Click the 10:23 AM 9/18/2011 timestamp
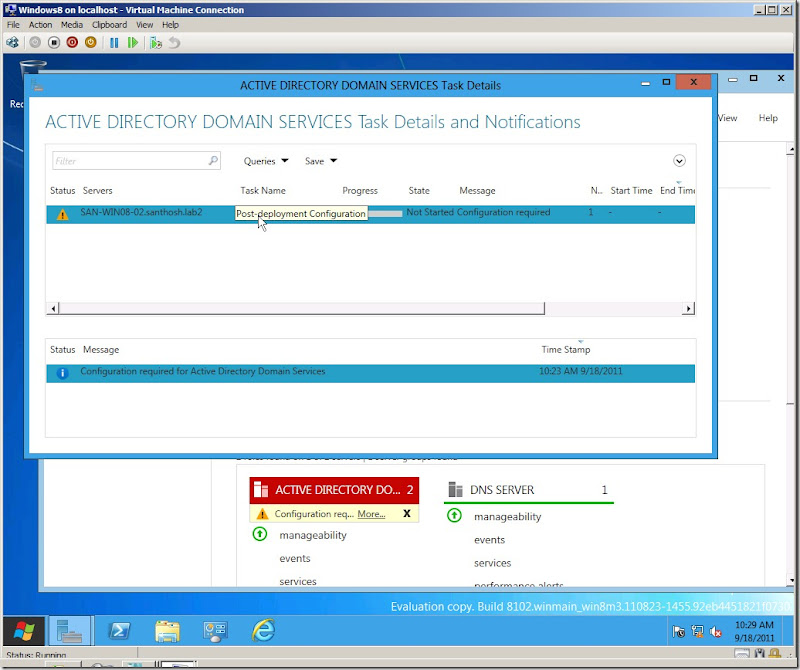800x670 pixels. pyautogui.click(x=581, y=371)
